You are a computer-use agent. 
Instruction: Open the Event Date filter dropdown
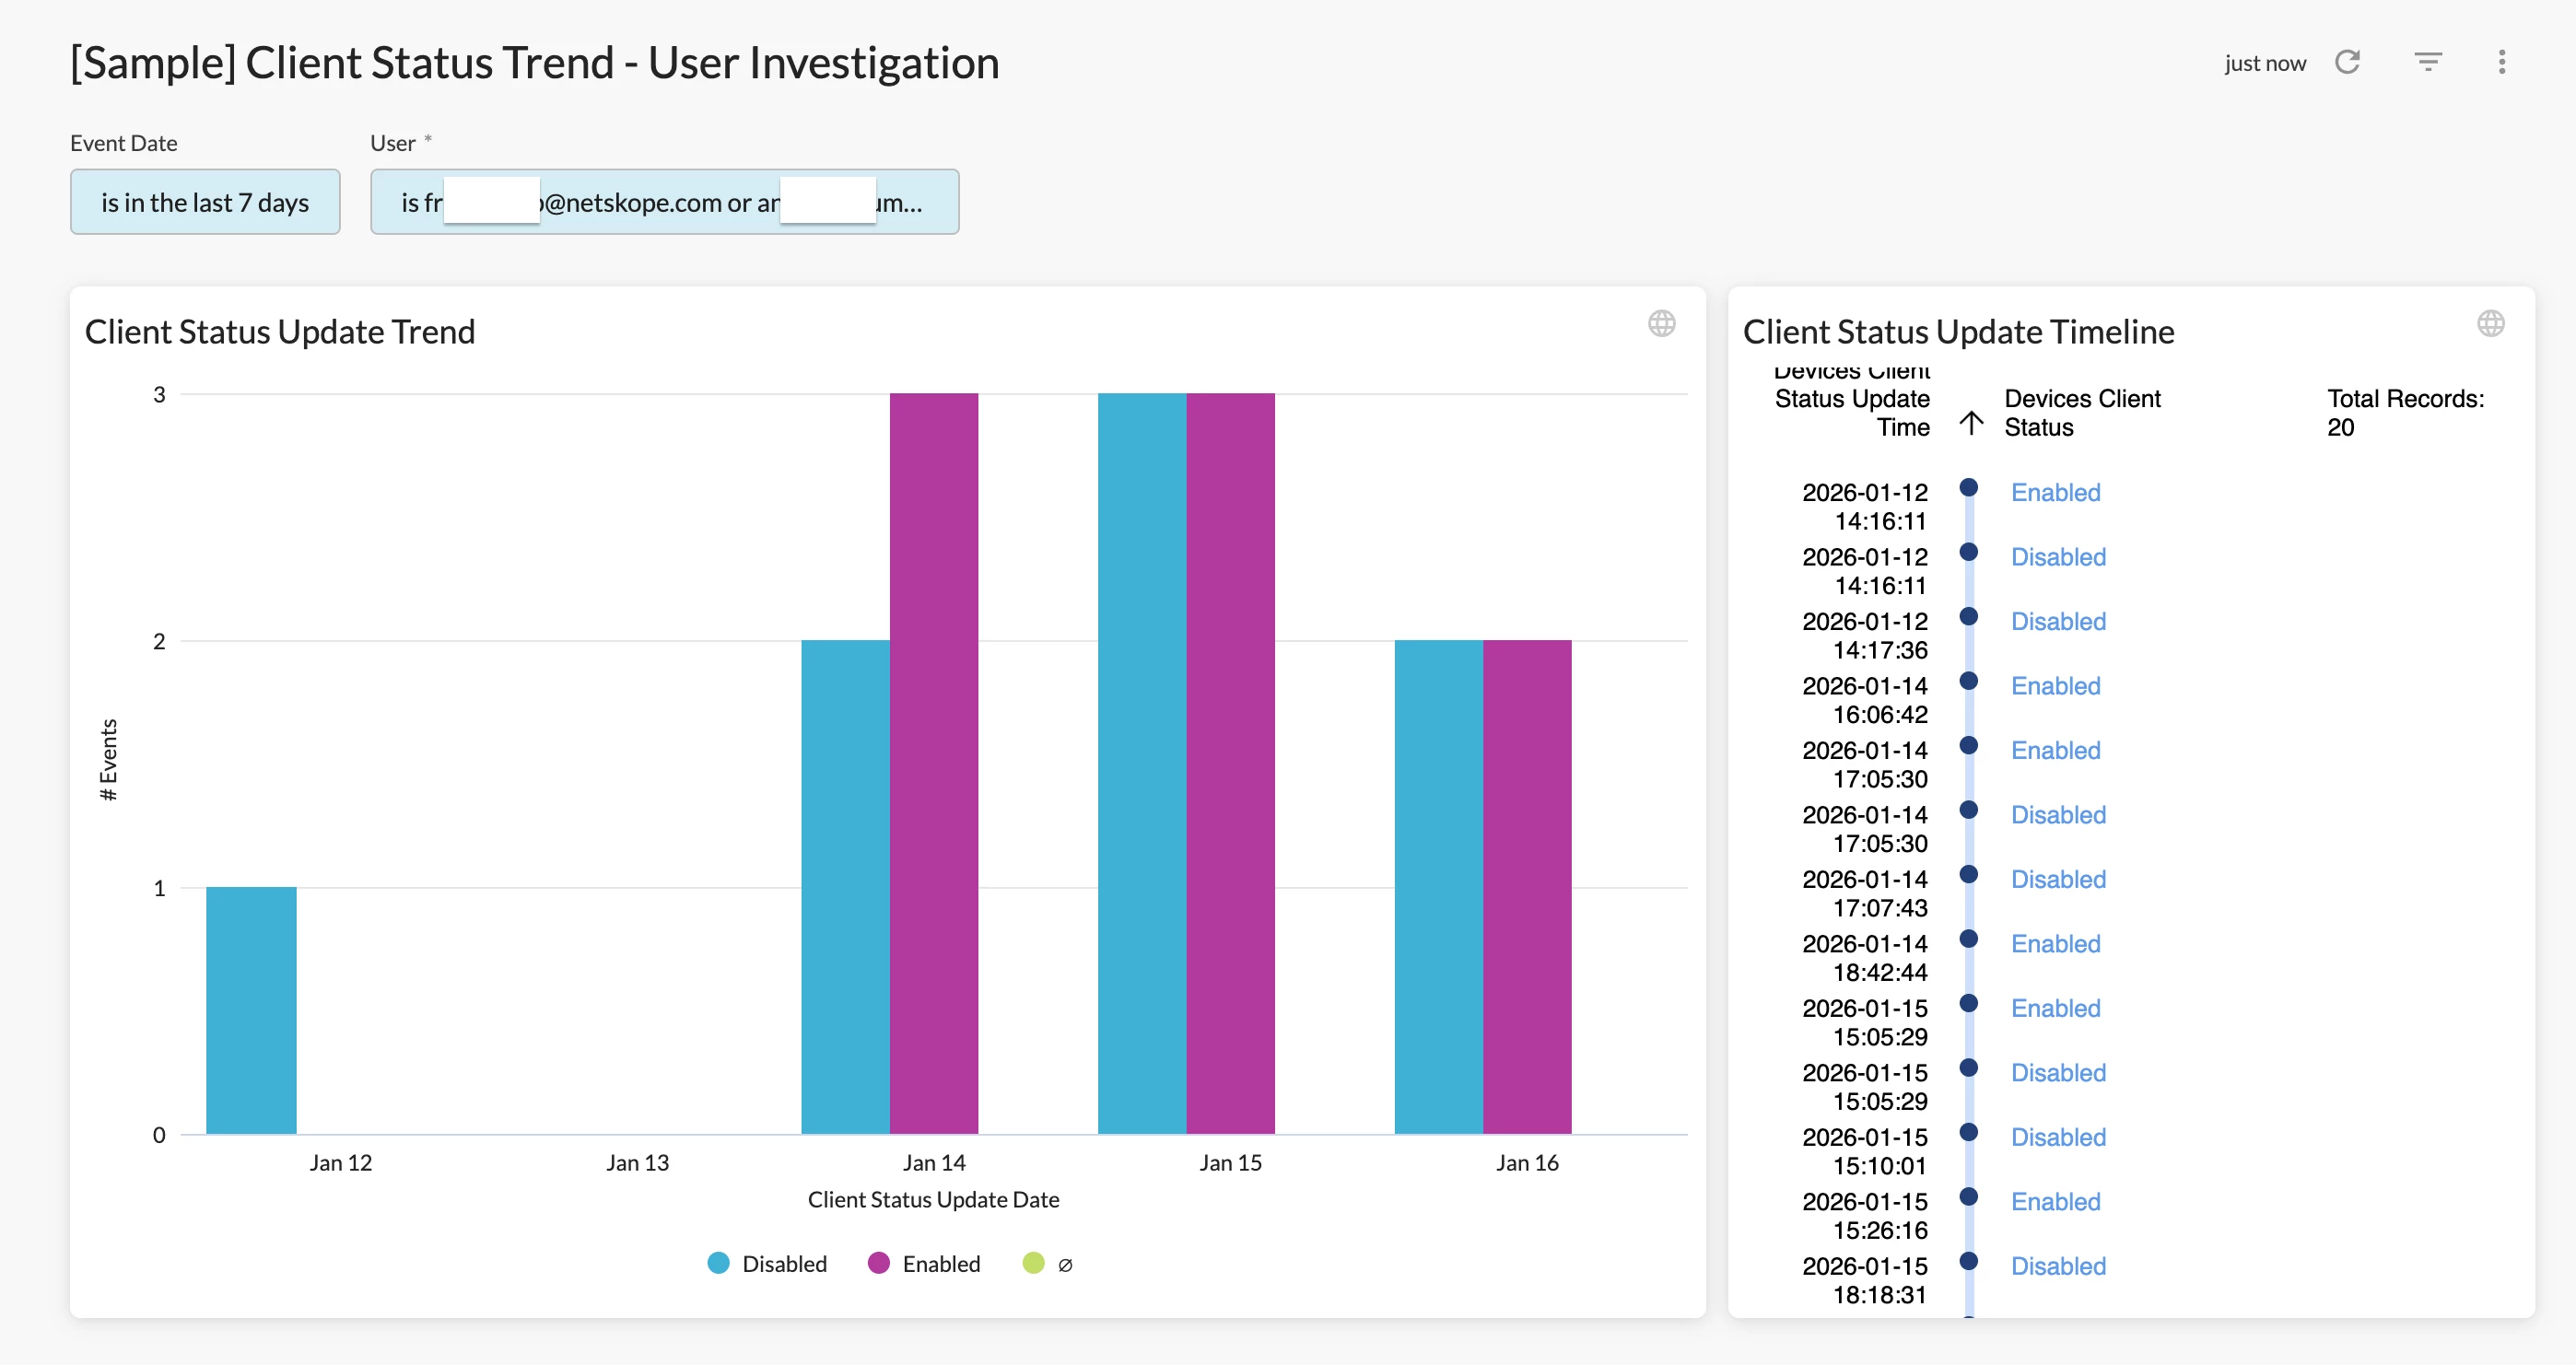click(x=205, y=202)
